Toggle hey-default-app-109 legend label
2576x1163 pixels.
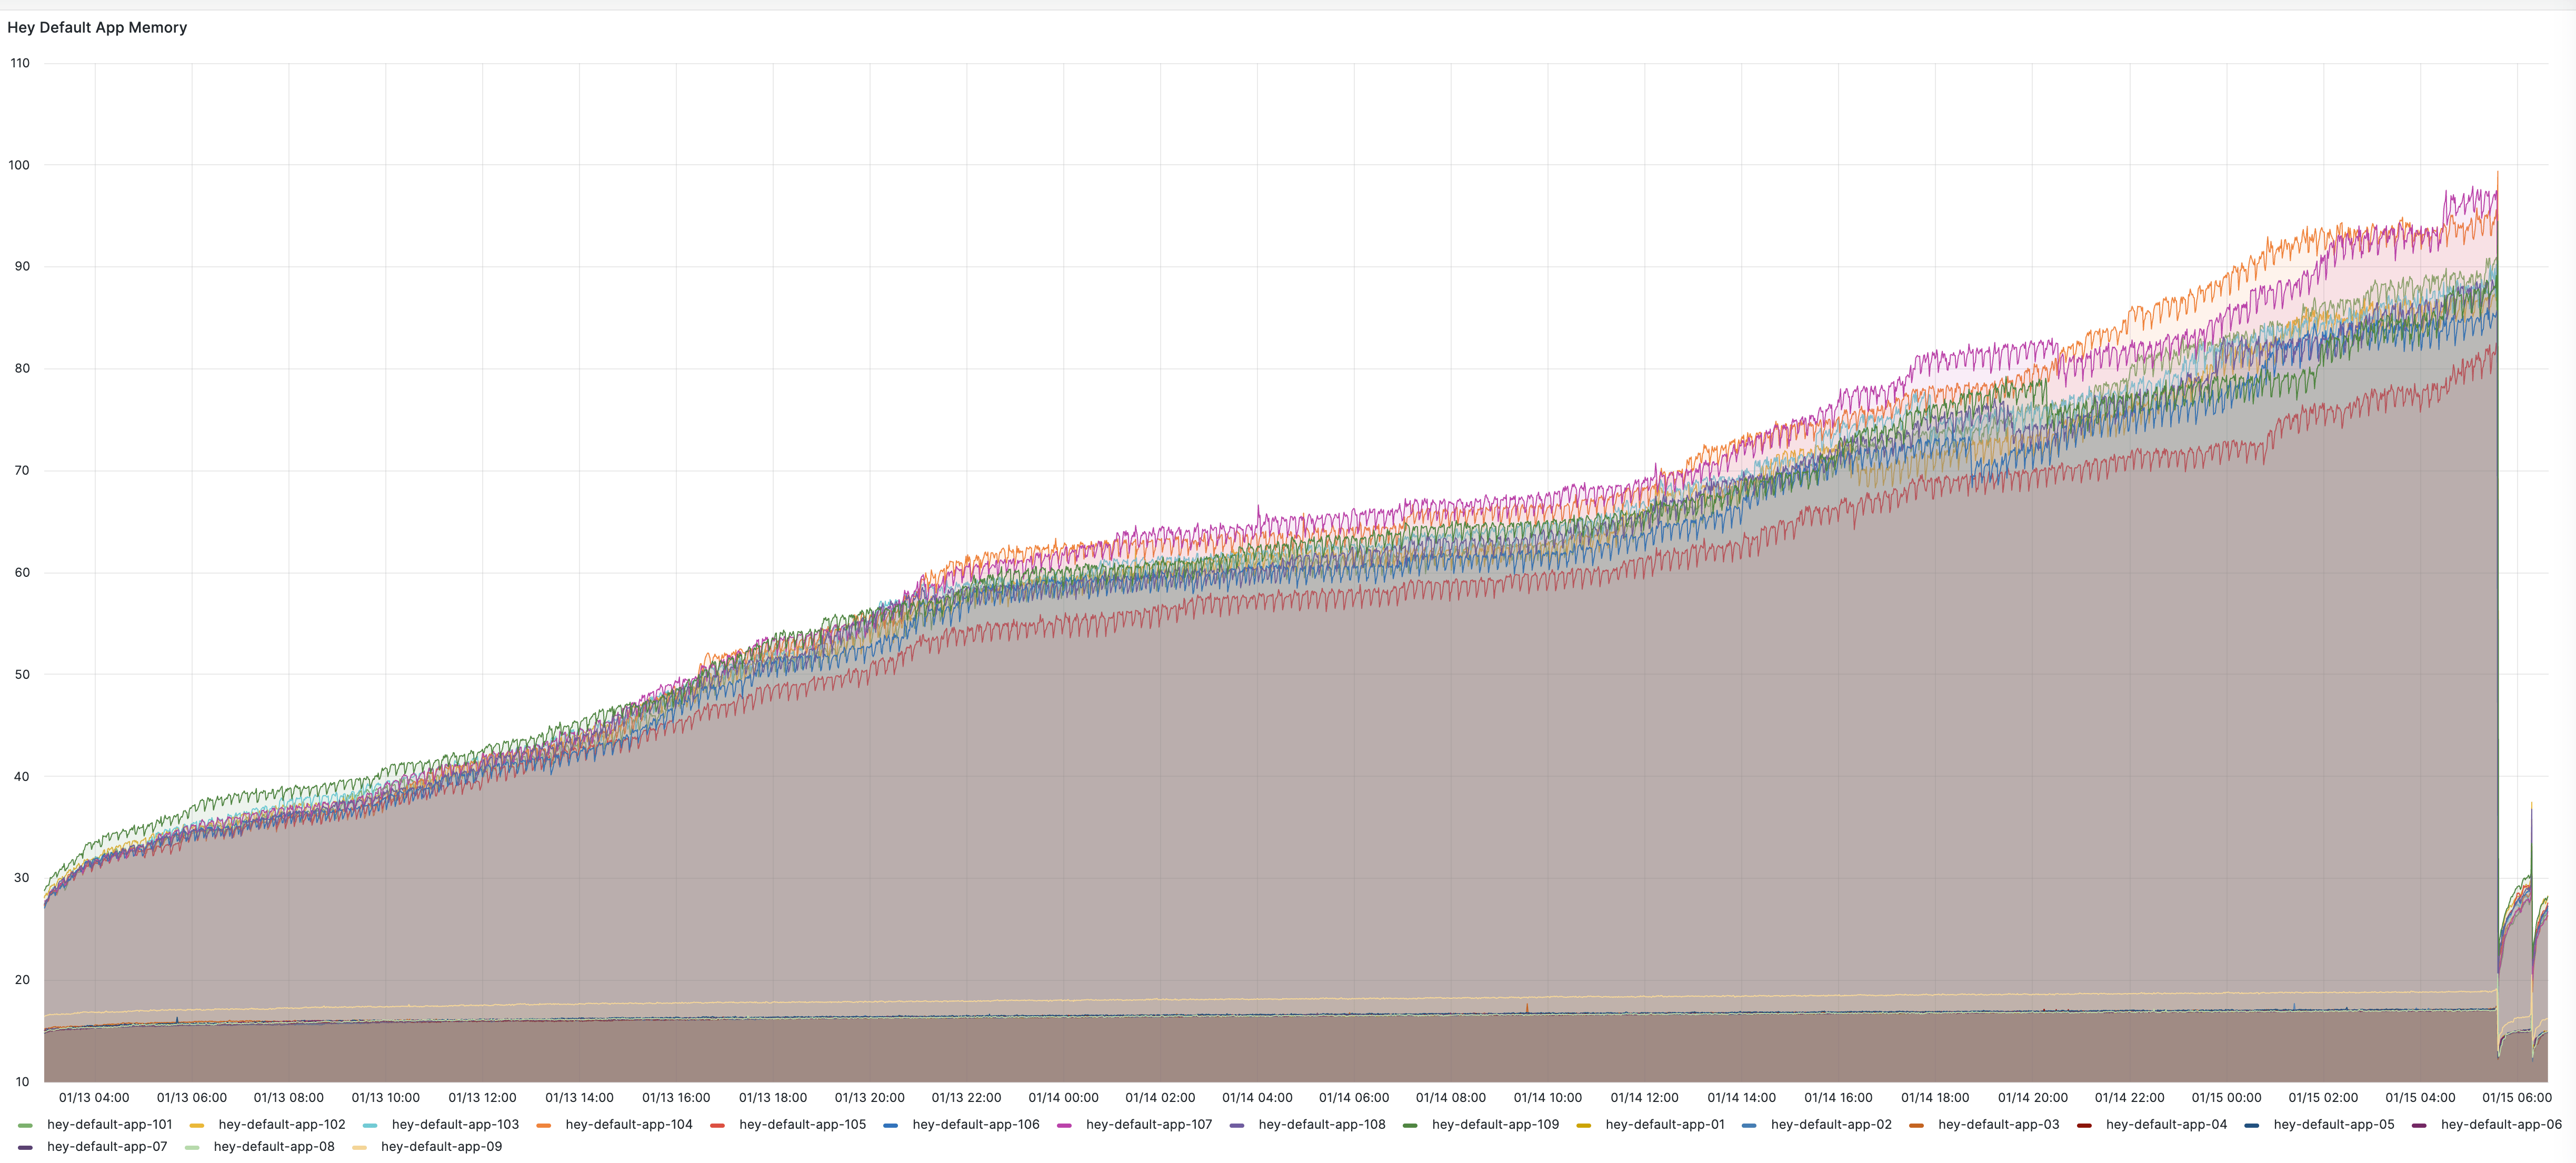coord(1495,1124)
